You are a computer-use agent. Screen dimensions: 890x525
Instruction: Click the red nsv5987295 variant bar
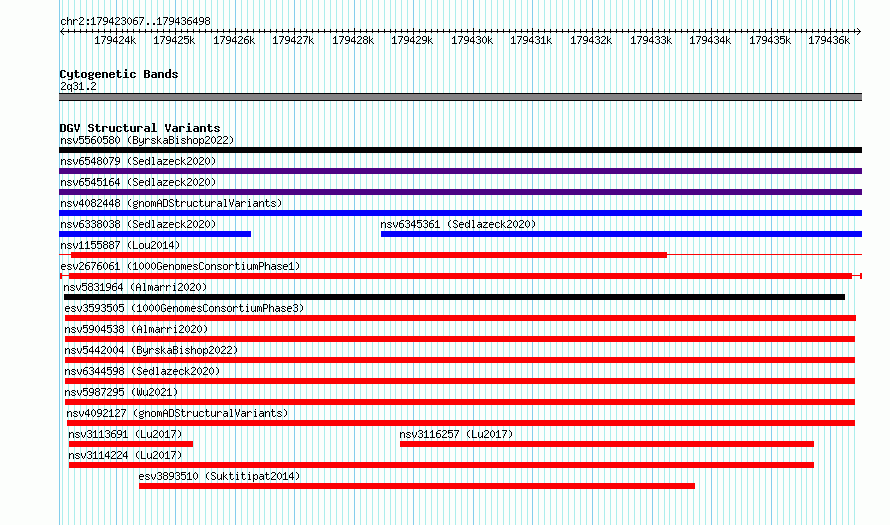460,402
